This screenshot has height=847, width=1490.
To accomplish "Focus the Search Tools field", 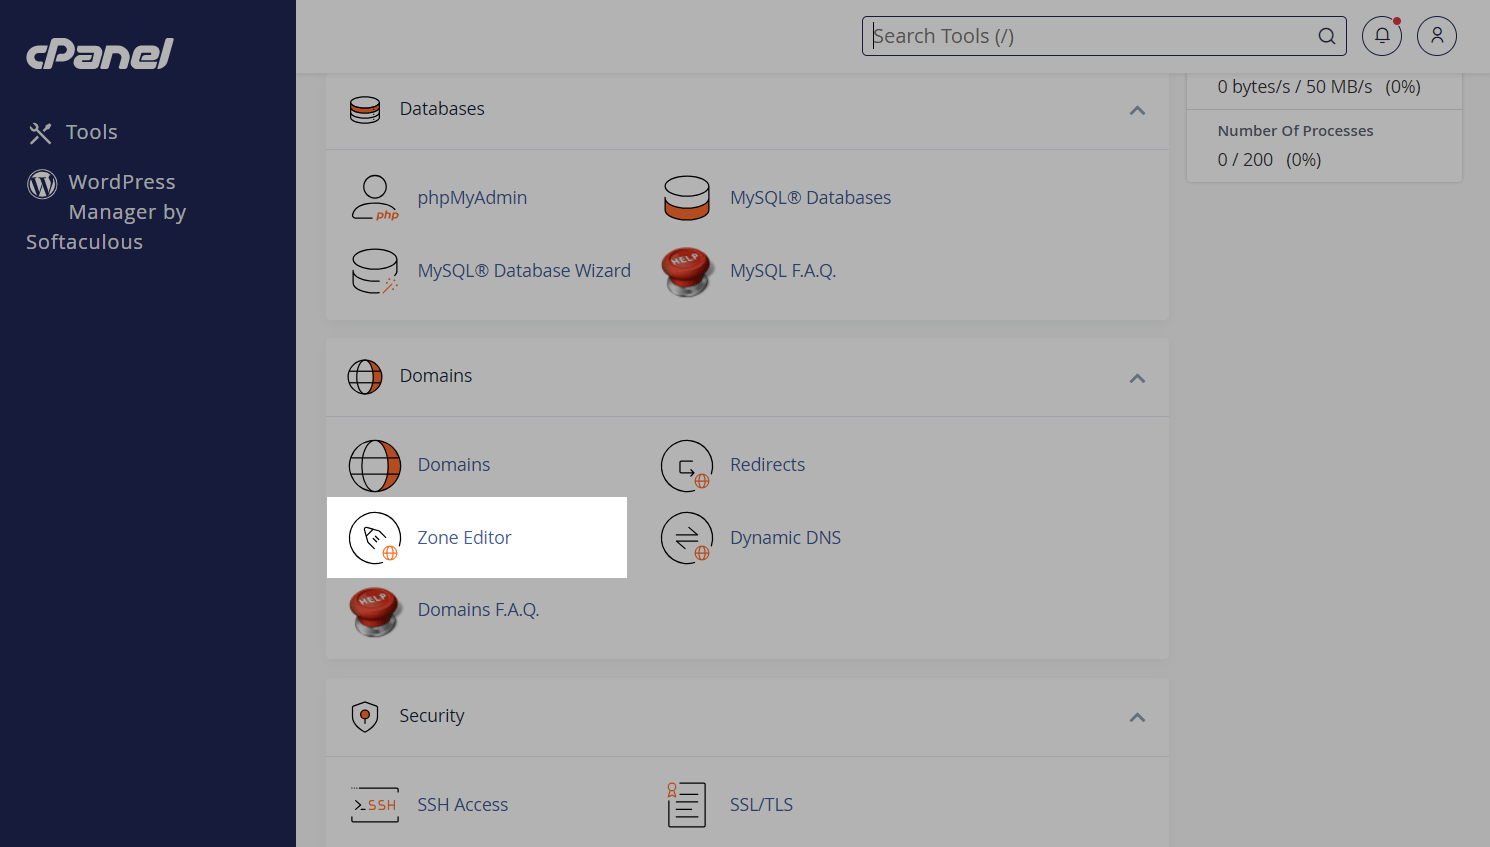I will 1104,36.
